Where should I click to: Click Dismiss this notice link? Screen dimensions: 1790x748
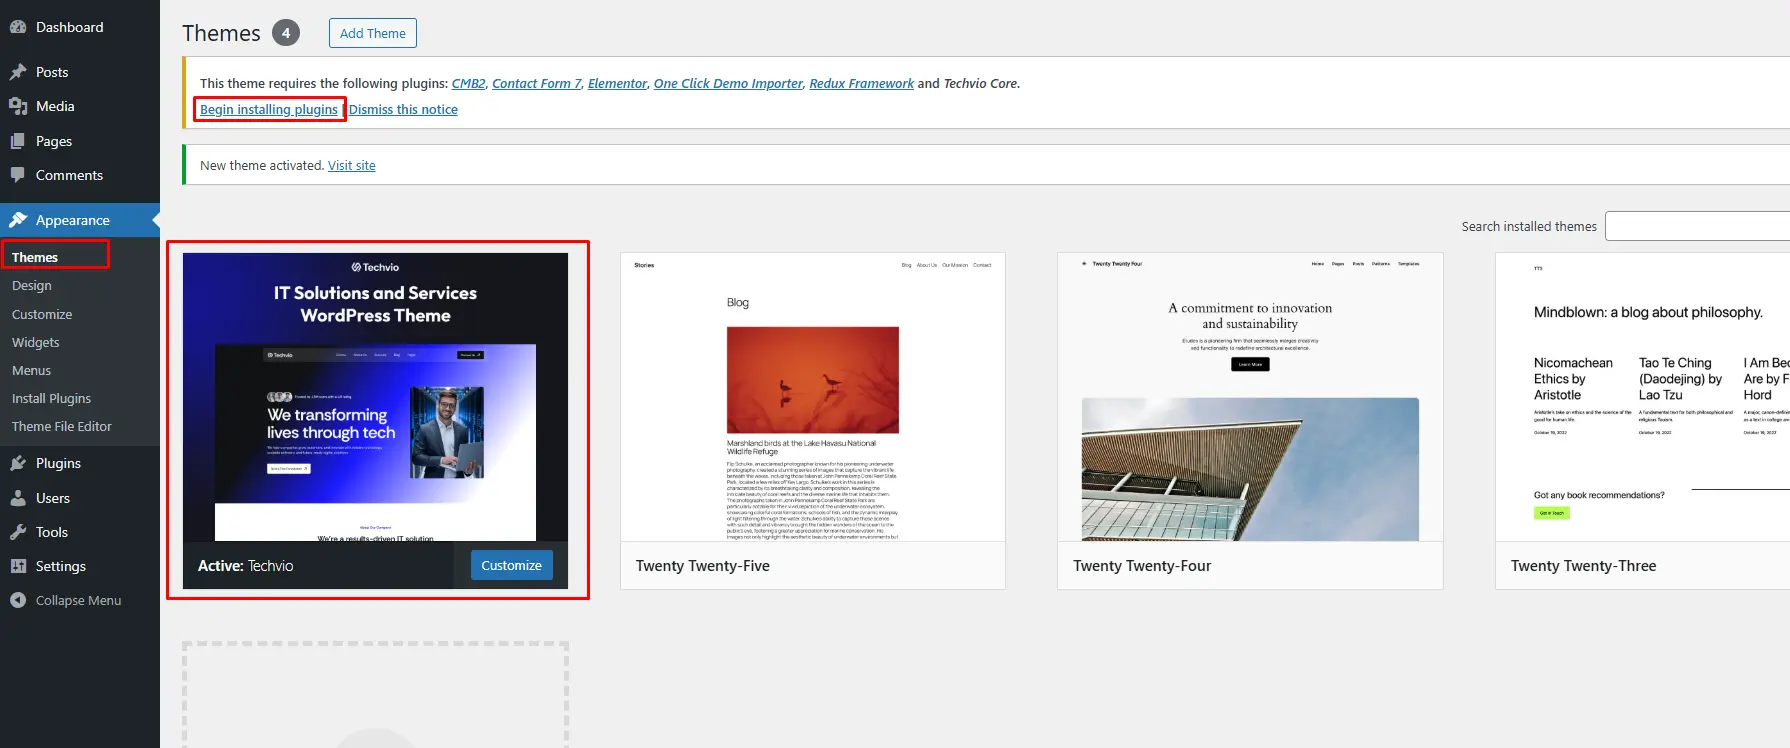point(403,109)
